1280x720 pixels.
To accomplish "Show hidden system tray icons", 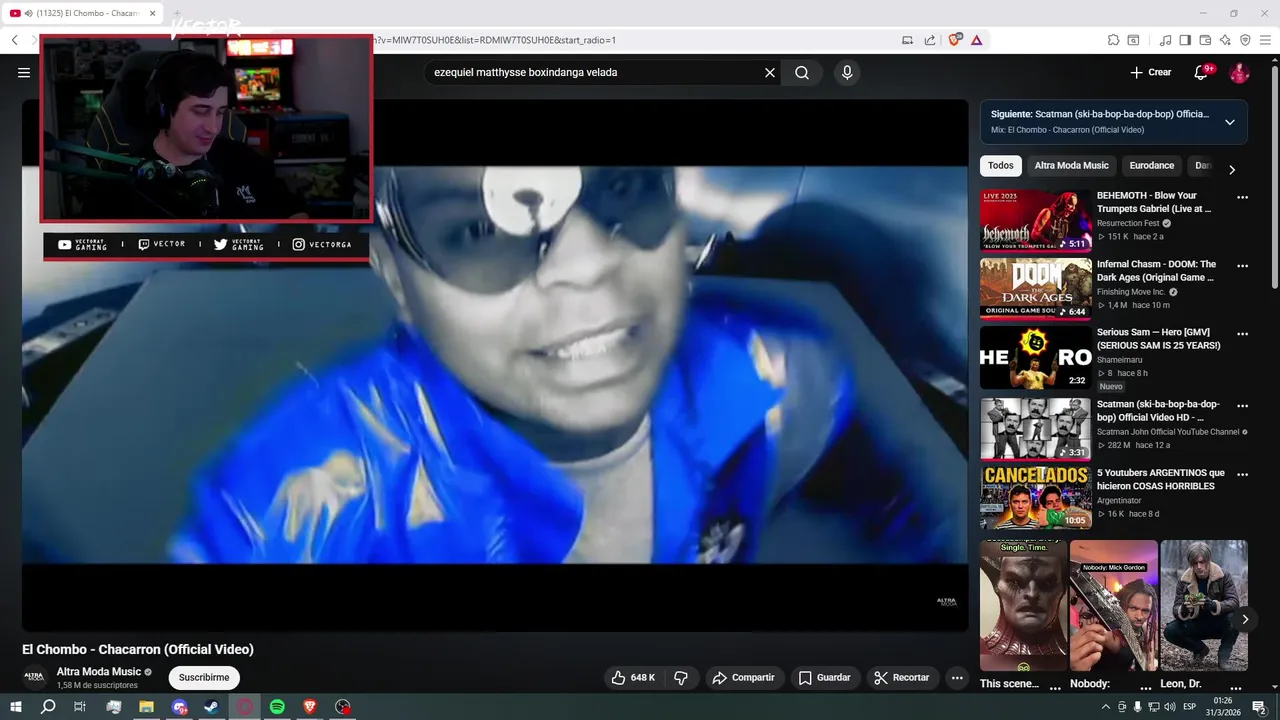I will pyautogui.click(x=1105, y=707).
